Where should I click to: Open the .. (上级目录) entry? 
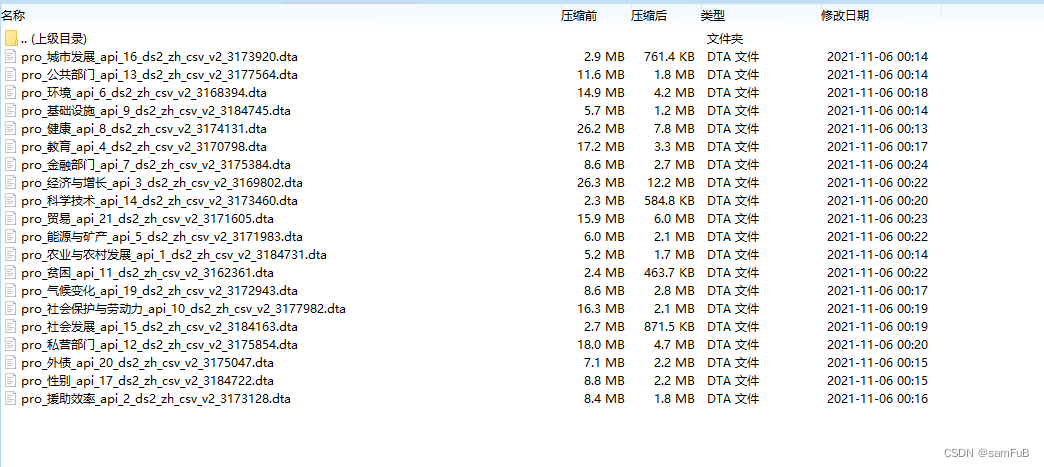tap(54, 39)
